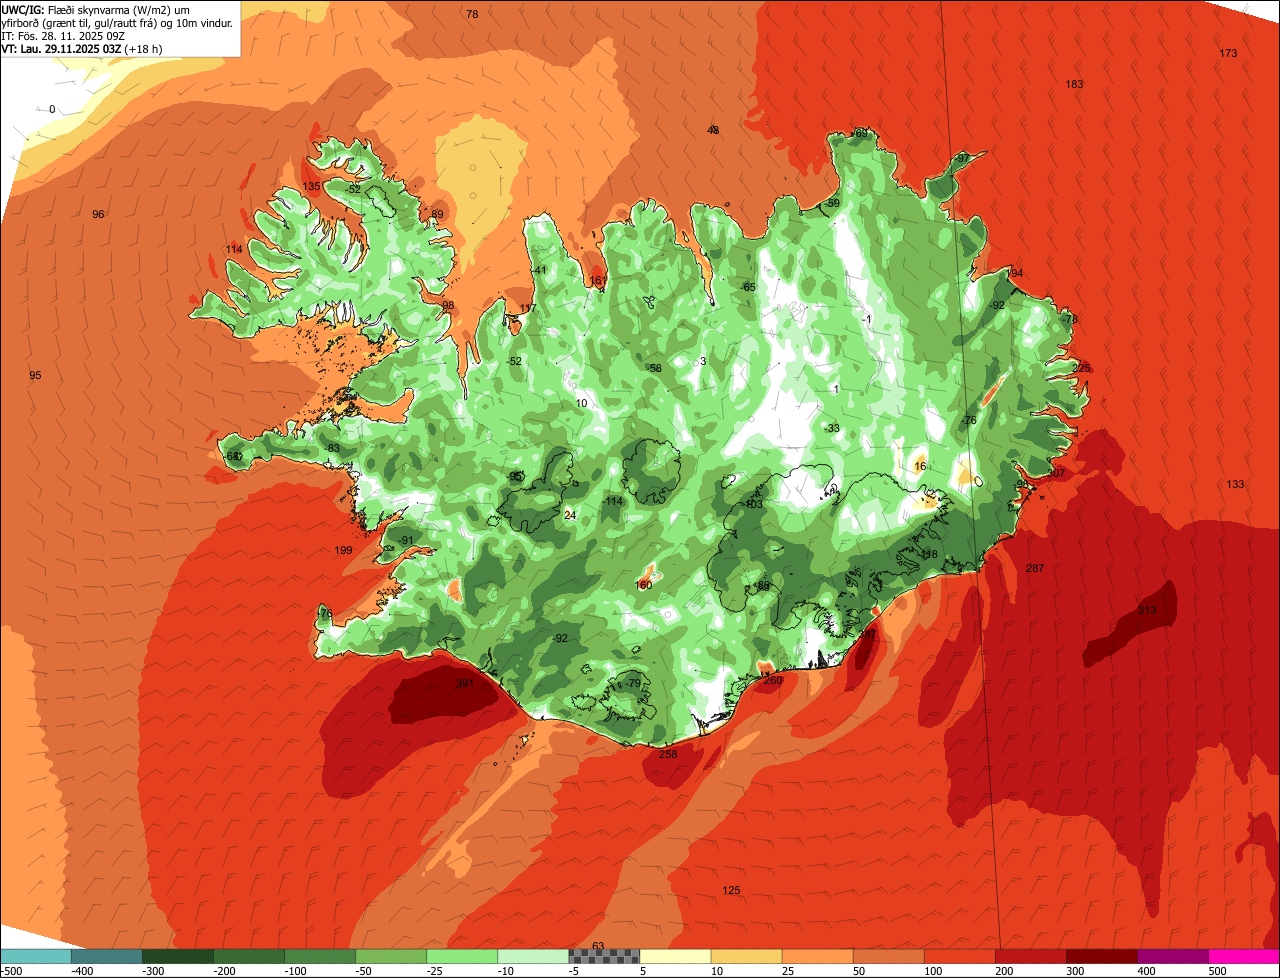Click the value -114 in the central highlands
Viewport: 1280px width, 978px height.
coord(613,501)
